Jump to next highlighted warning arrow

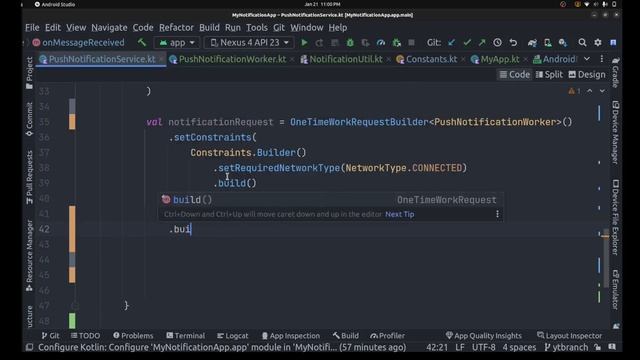click(602, 91)
